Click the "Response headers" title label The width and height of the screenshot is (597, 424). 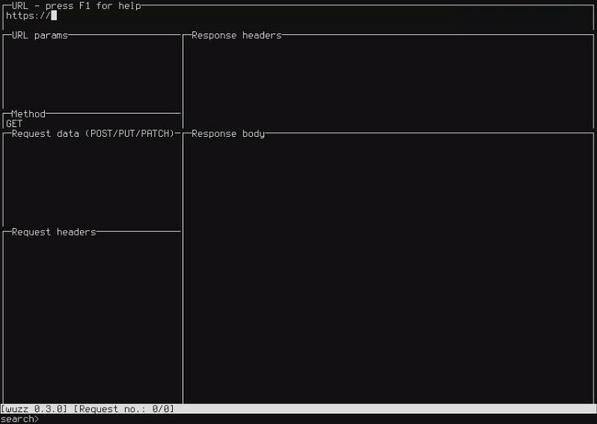[236, 35]
